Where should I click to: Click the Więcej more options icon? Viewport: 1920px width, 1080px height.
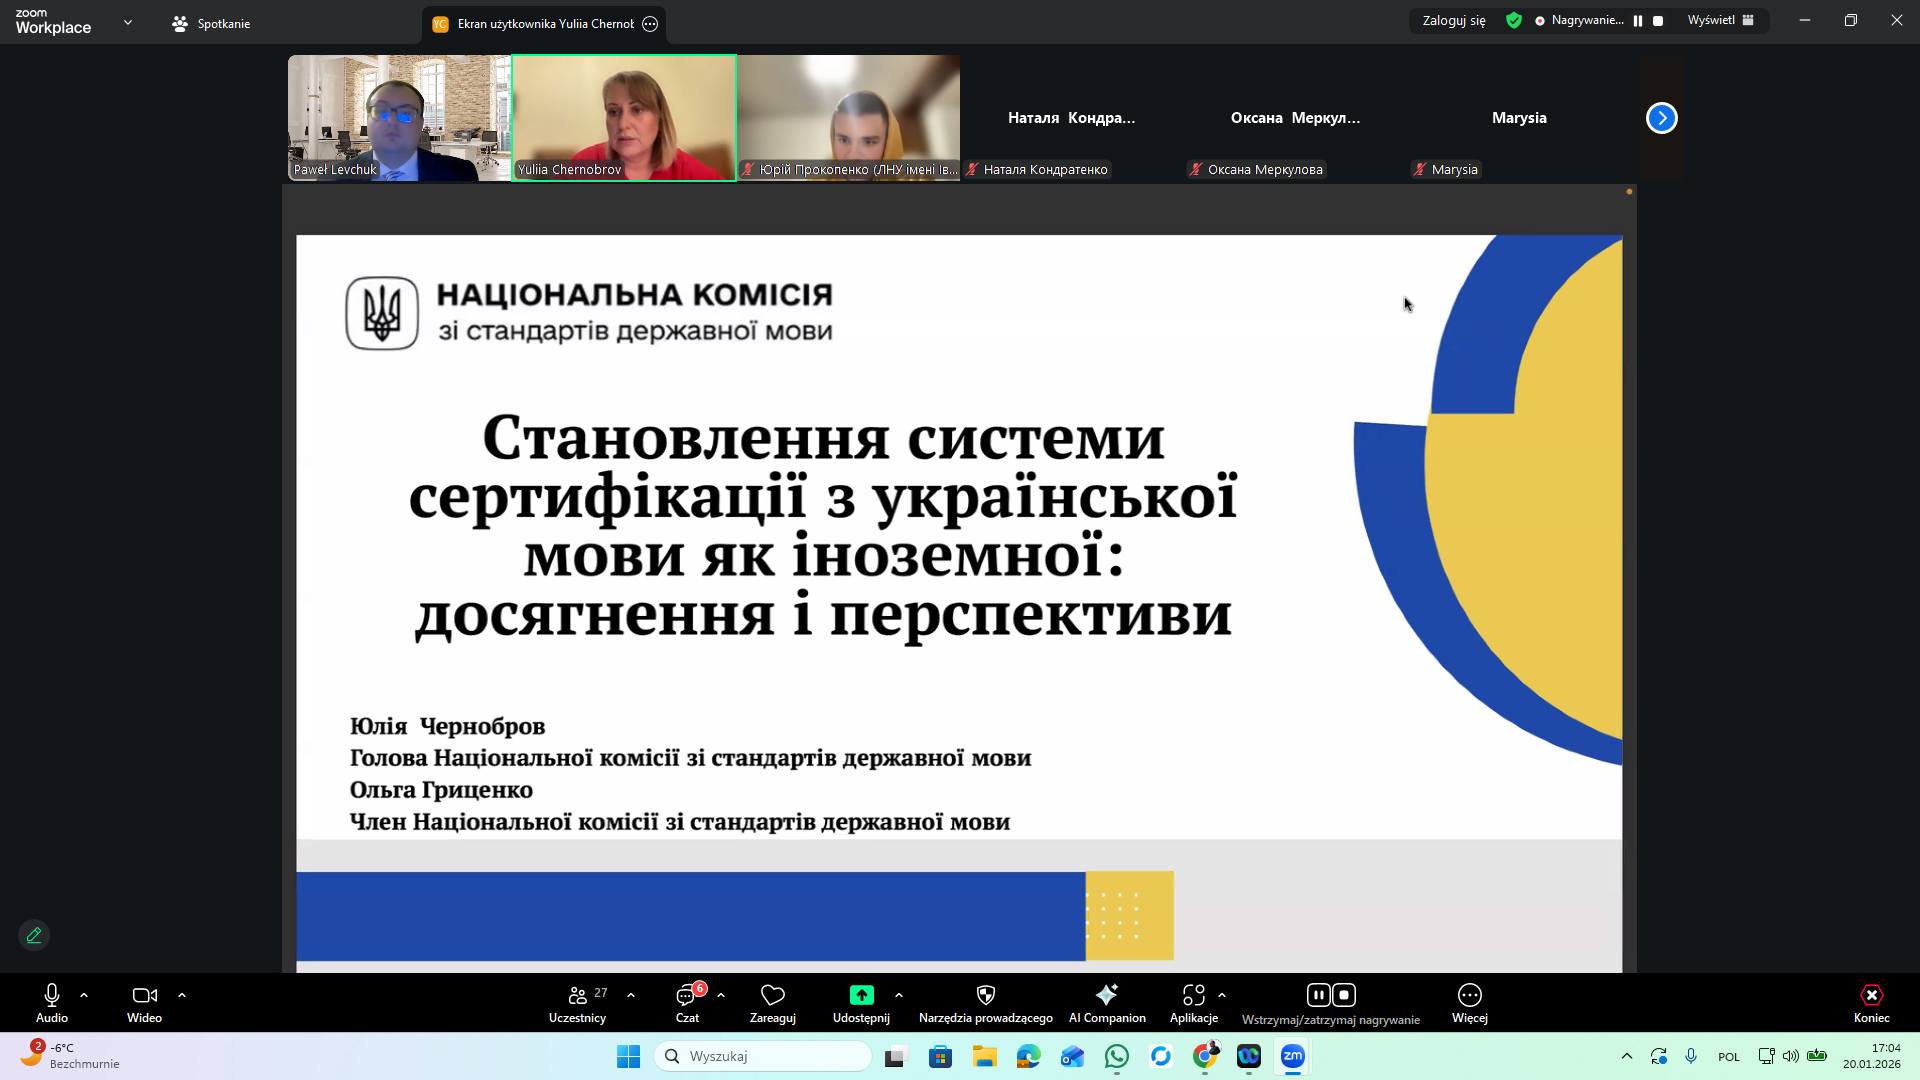point(1469,995)
